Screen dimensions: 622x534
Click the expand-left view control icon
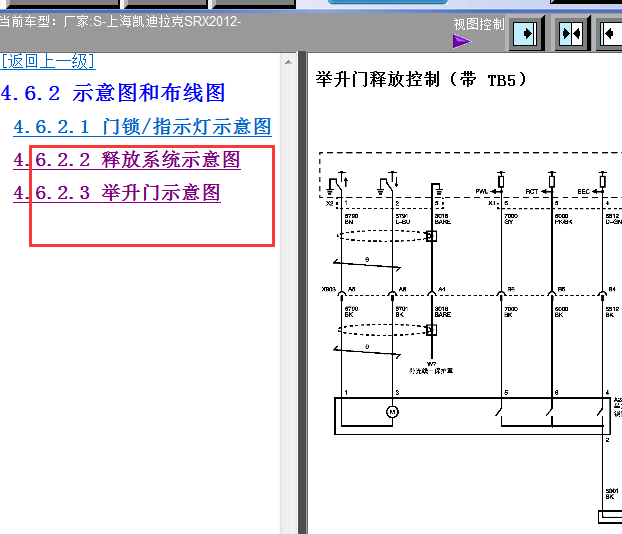(610, 34)
